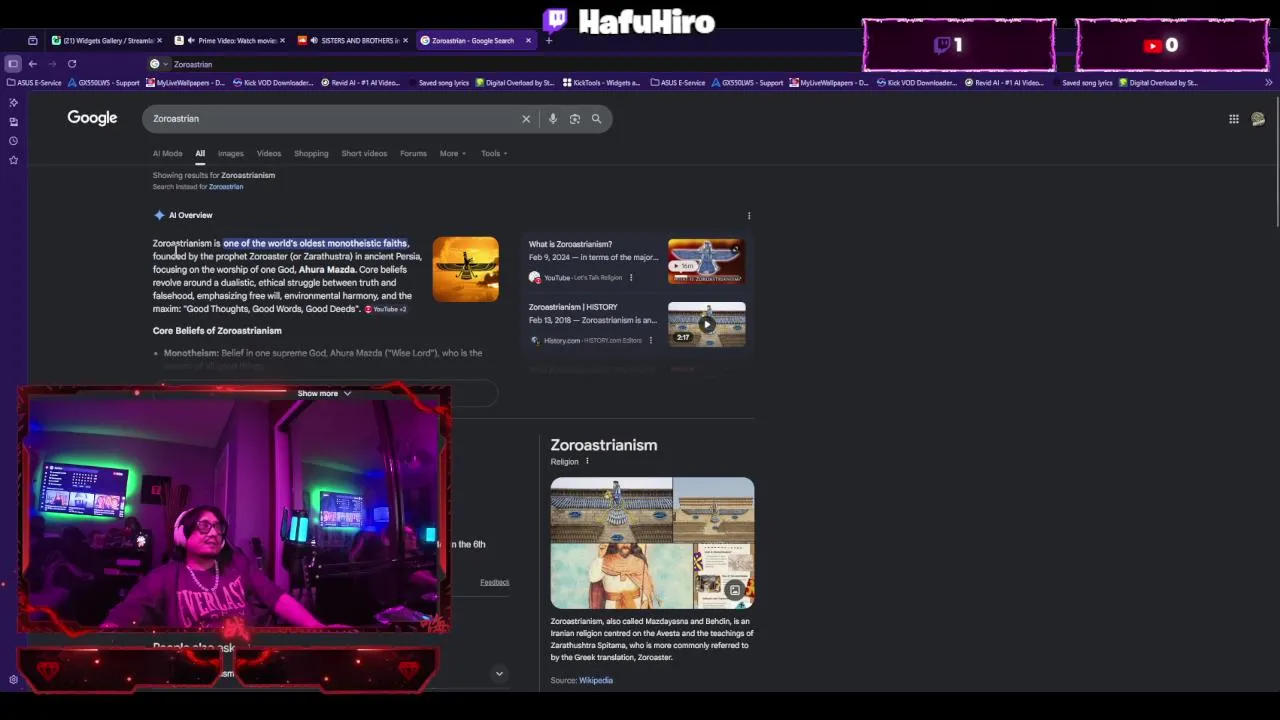Screen dimensions: 1280x720
Task: Select the Forums search tab
Action: click(413, 153)
